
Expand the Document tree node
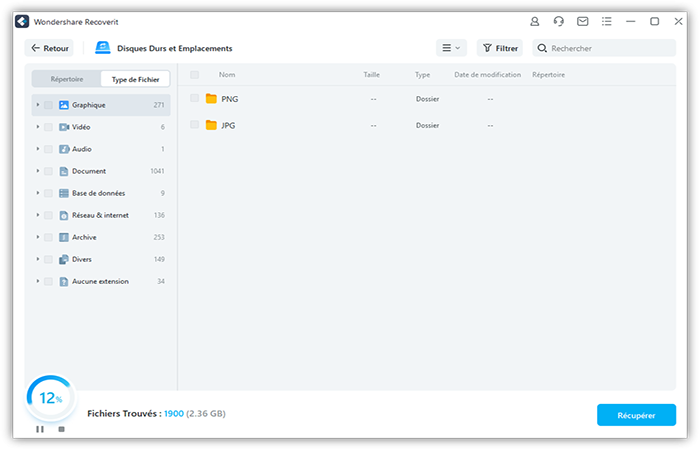38,171
